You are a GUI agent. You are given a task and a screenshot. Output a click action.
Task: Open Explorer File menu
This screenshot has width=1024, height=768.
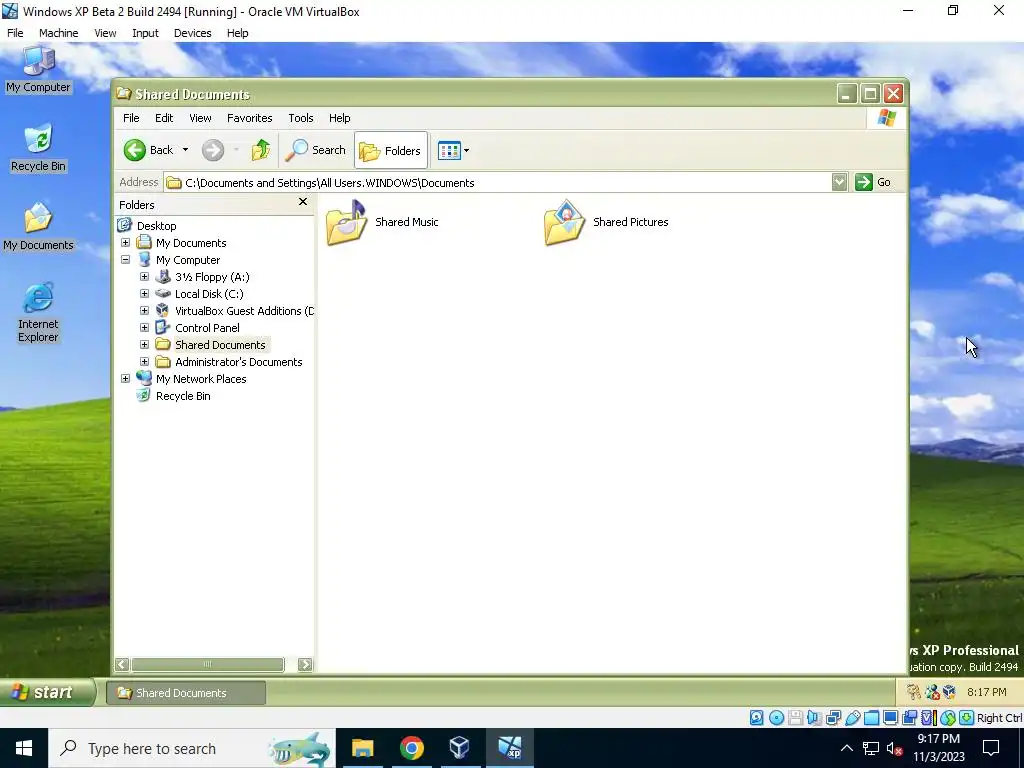point(131,118)
